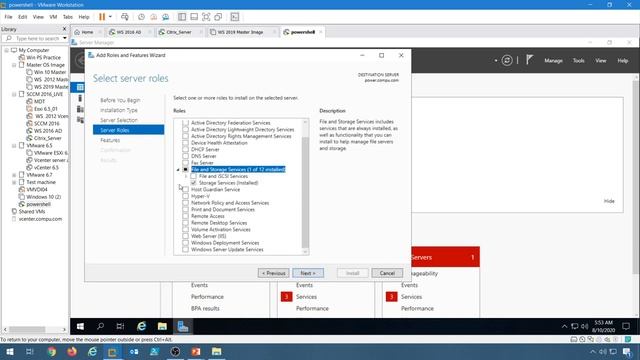Open the VM menu

tap(53, 17)
